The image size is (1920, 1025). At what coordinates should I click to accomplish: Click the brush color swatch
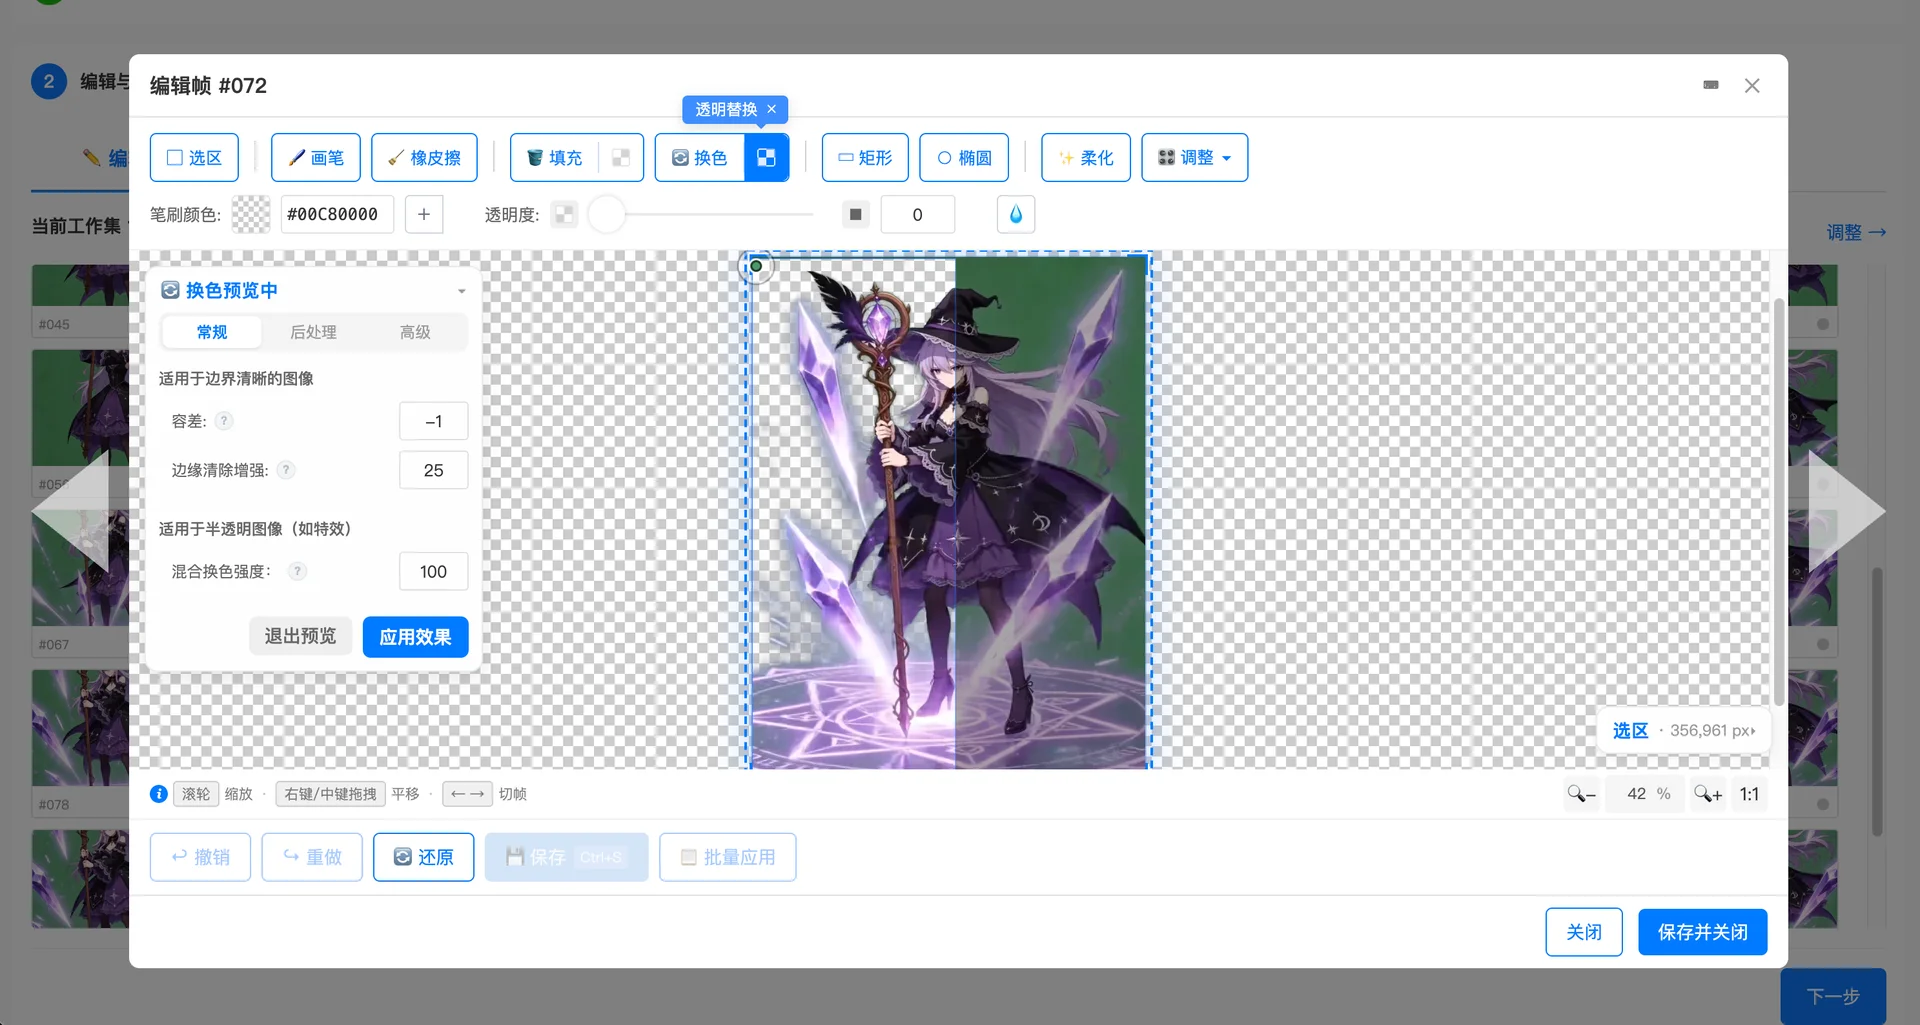[251, 214]
